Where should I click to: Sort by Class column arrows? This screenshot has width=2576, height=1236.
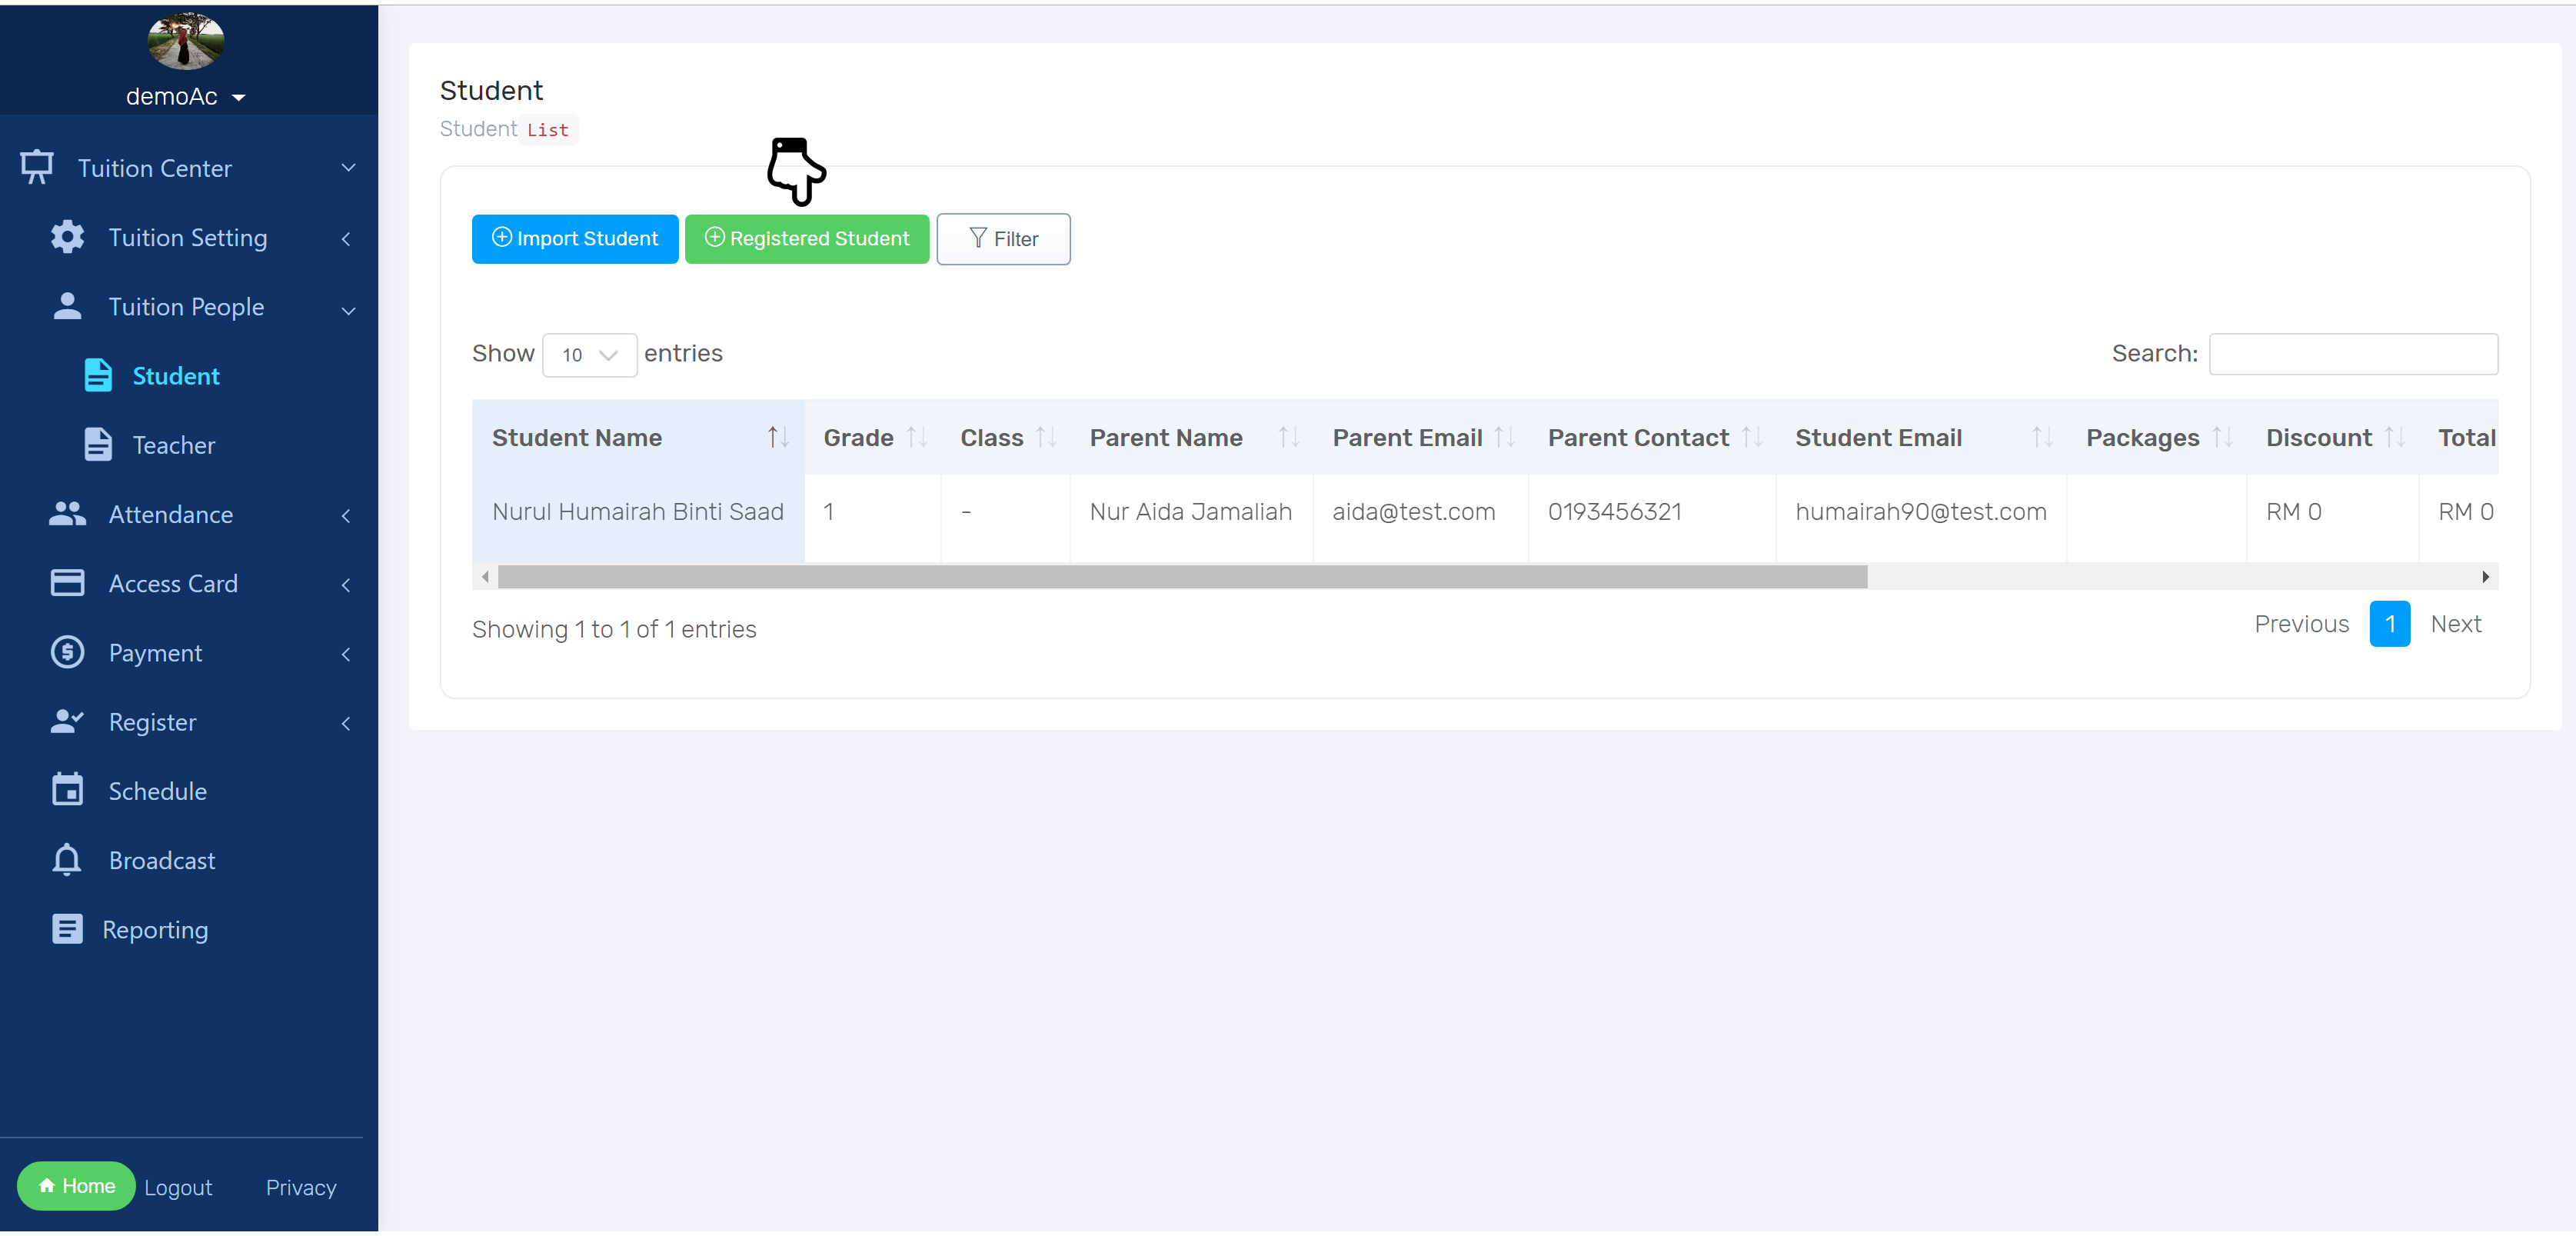click(x=1046, y=437)
